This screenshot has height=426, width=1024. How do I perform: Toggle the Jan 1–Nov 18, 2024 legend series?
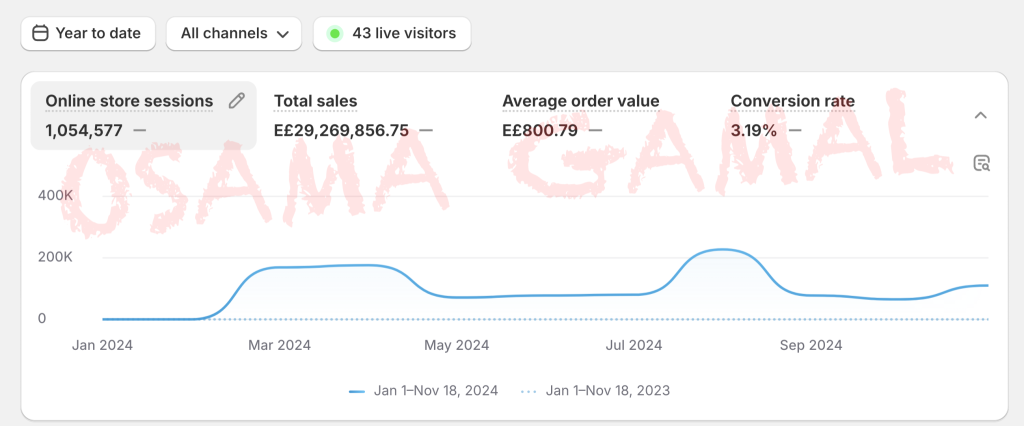[x=435, y=391]
